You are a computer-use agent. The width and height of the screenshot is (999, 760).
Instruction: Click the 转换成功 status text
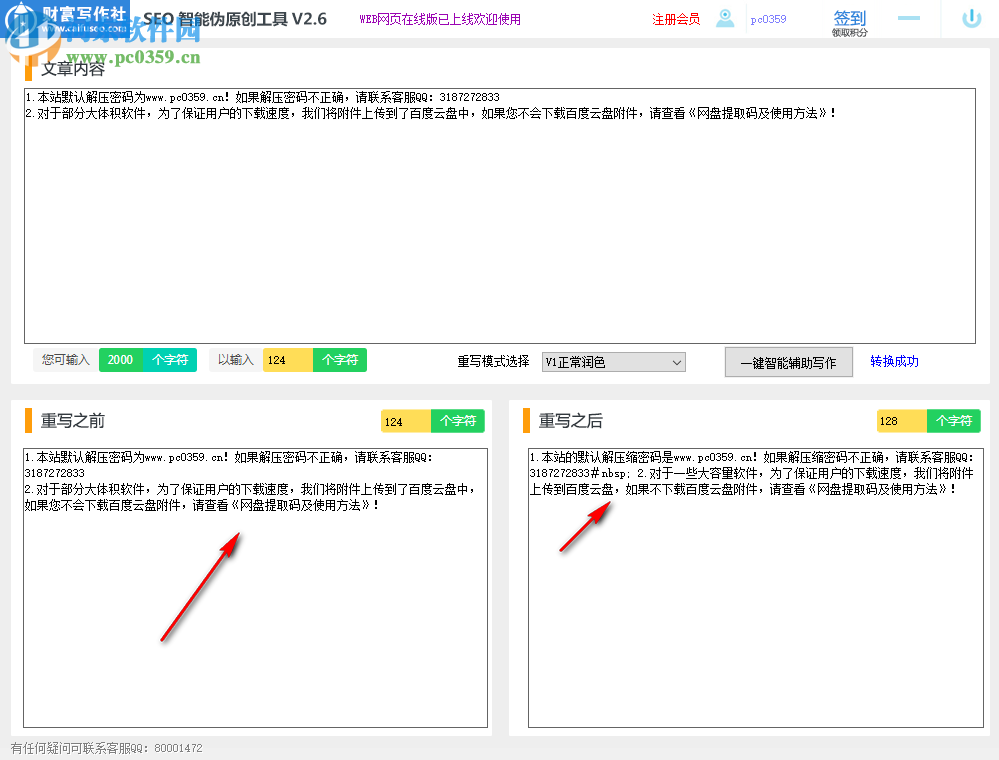[x=894, y=361]
